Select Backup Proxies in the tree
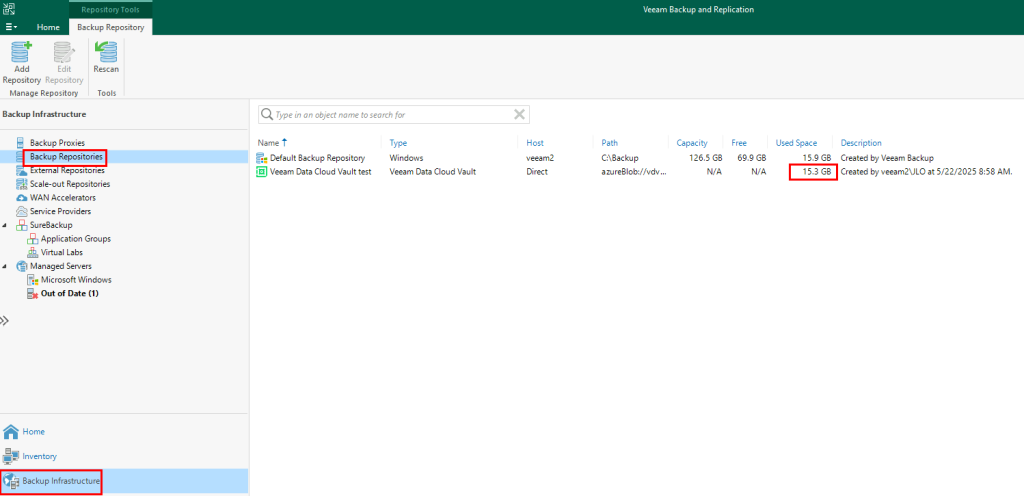1024x496 pixels. click(x=57, y=142)
